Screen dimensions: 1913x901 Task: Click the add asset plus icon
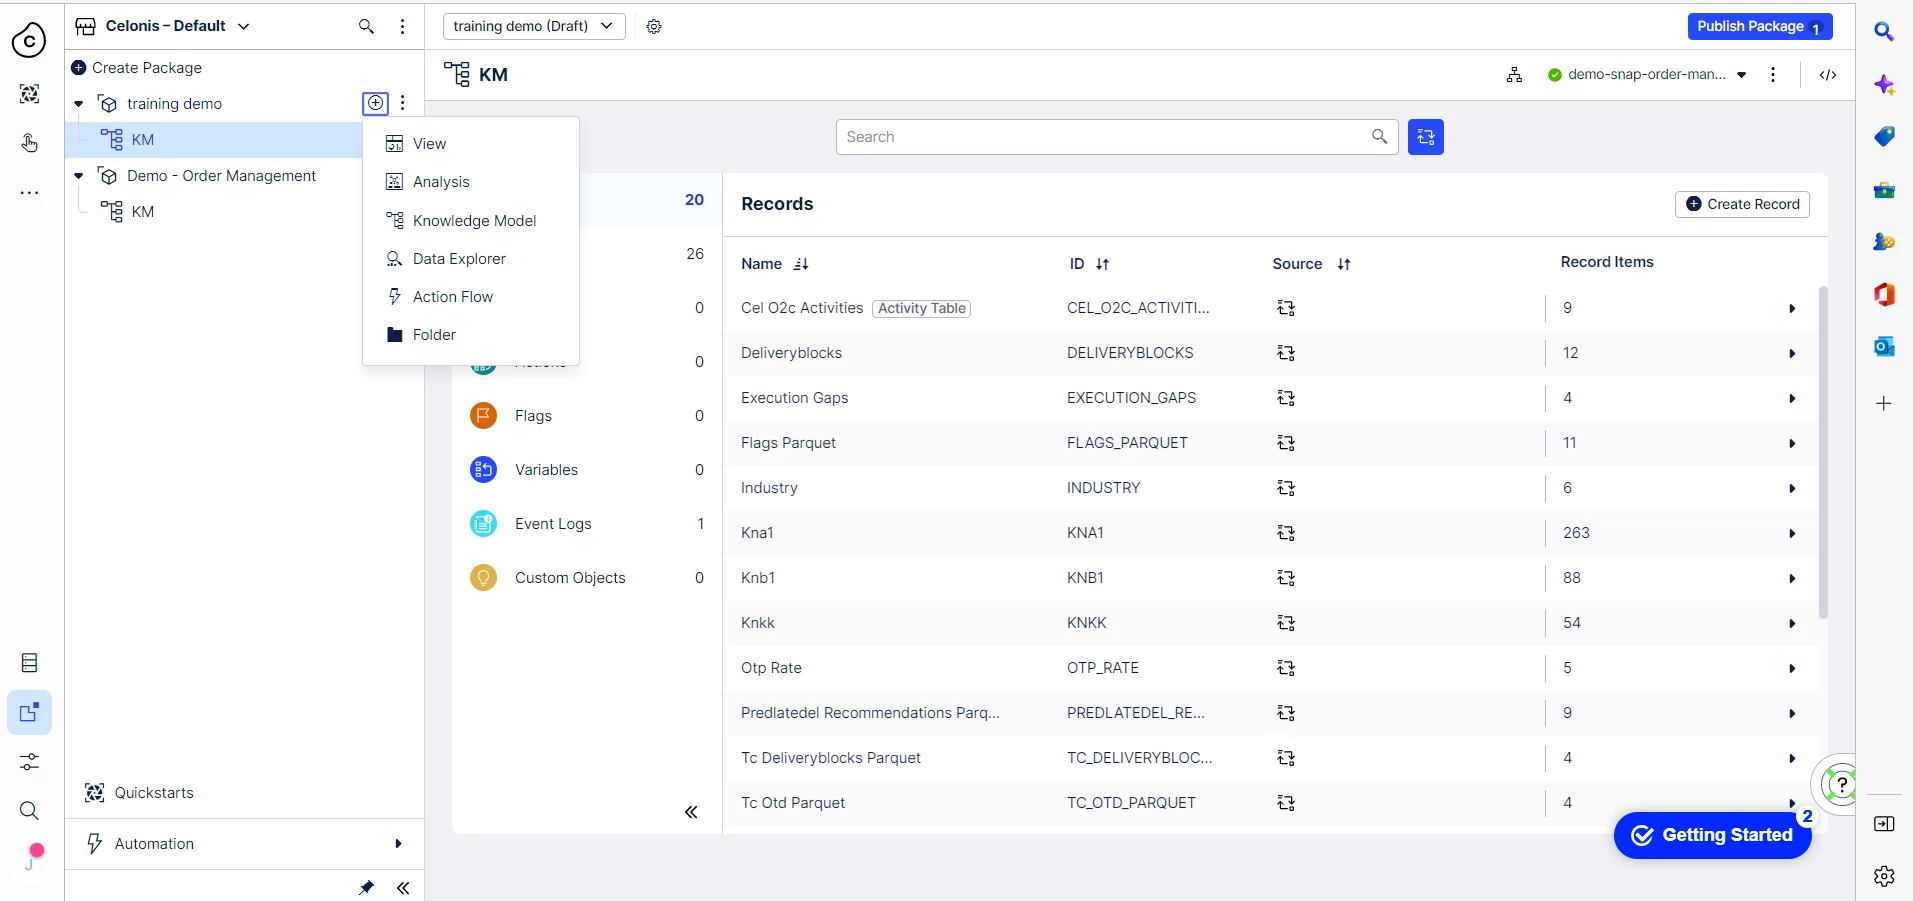pyautogui.click(x=375, y=103)
